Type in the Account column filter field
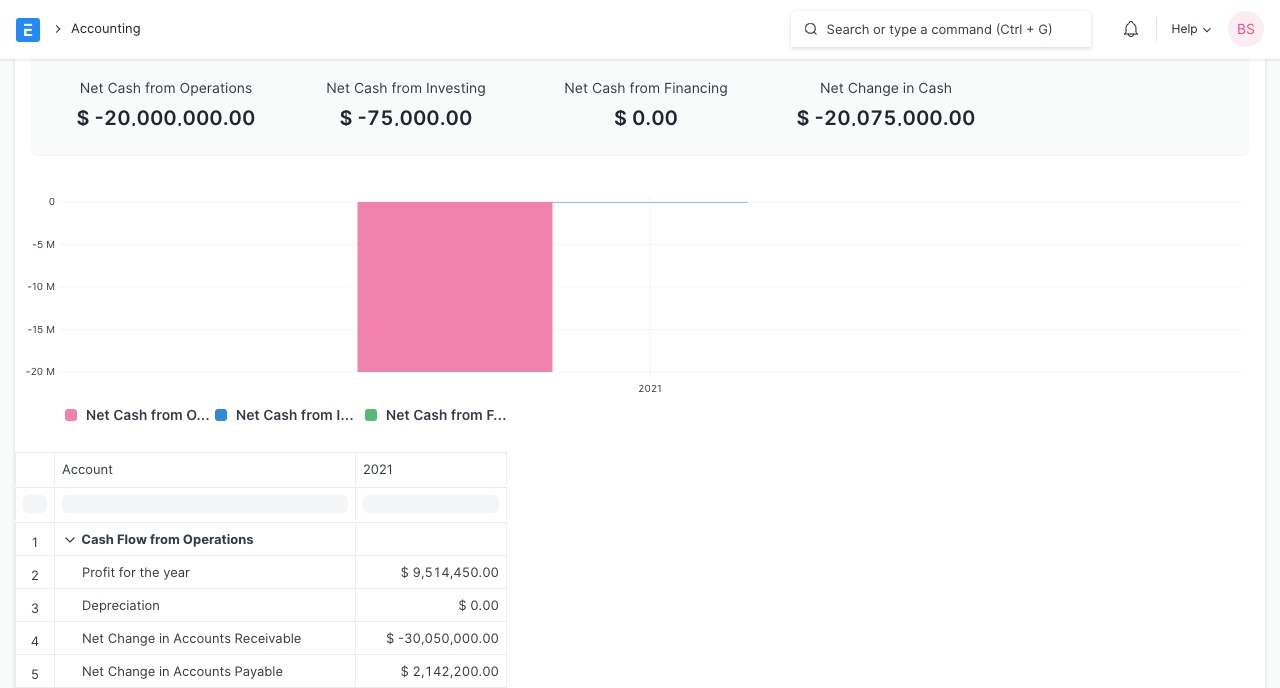 [x=204, y=504]
